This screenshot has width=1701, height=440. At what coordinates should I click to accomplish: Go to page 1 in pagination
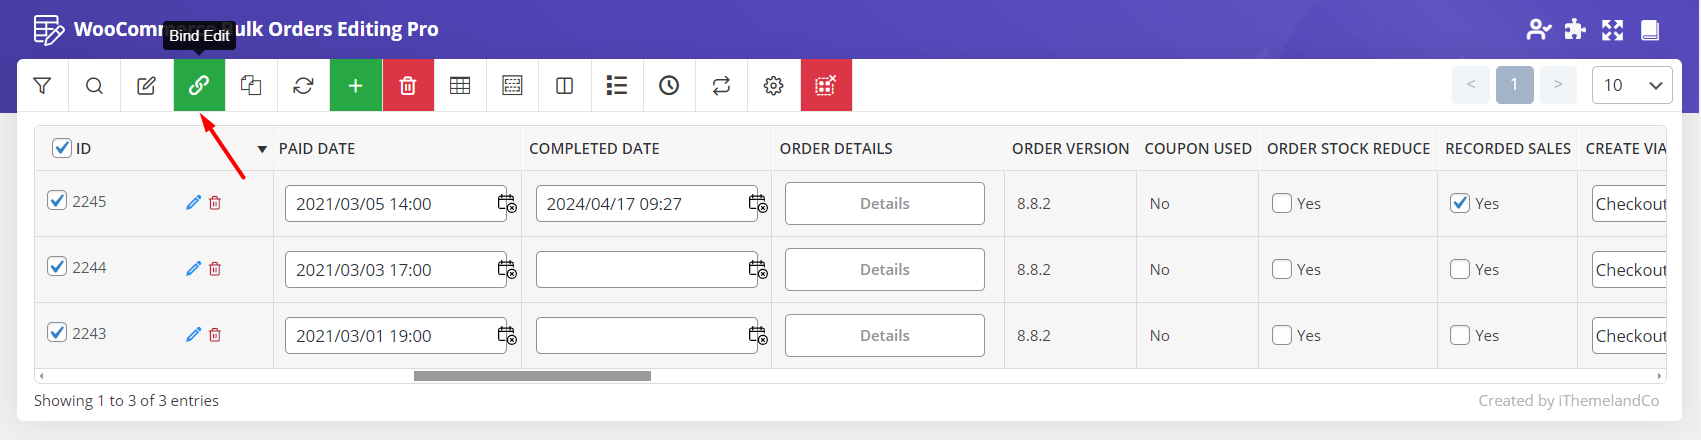[1514, 85]
